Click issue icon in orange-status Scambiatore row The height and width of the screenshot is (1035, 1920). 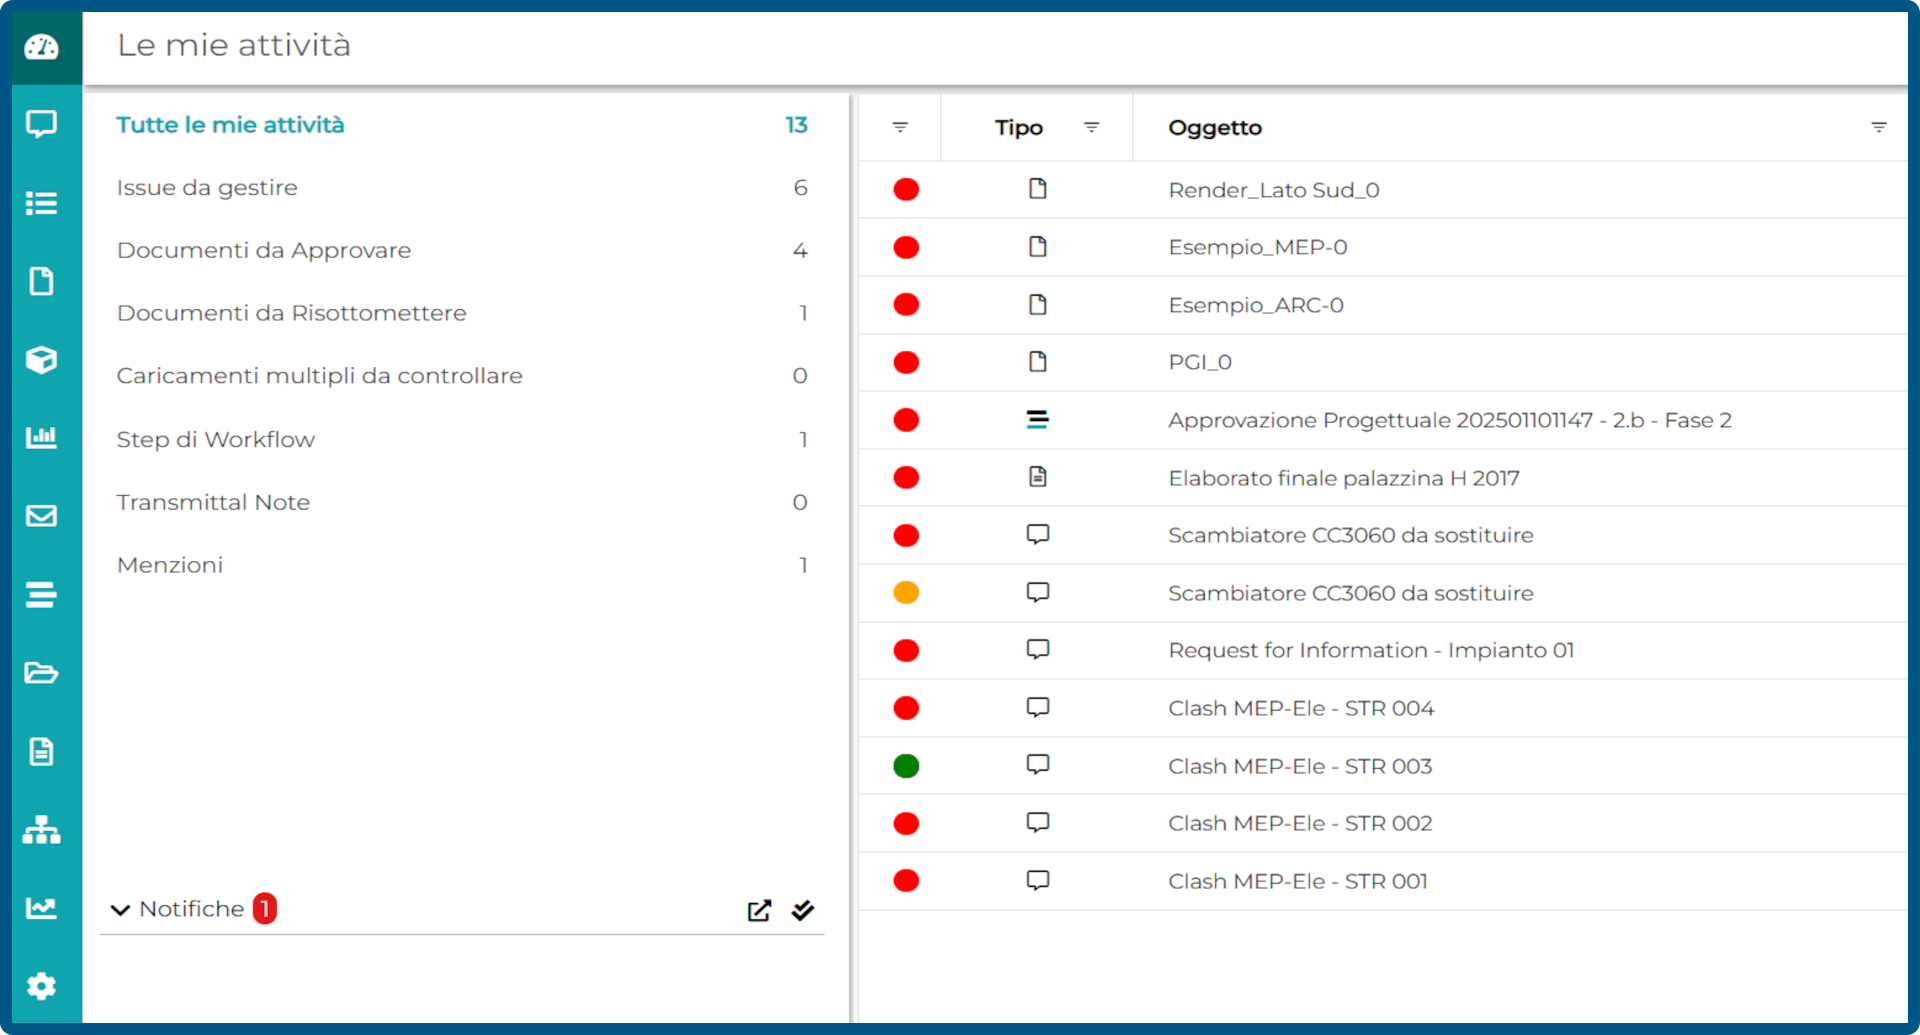[1038, 592]
